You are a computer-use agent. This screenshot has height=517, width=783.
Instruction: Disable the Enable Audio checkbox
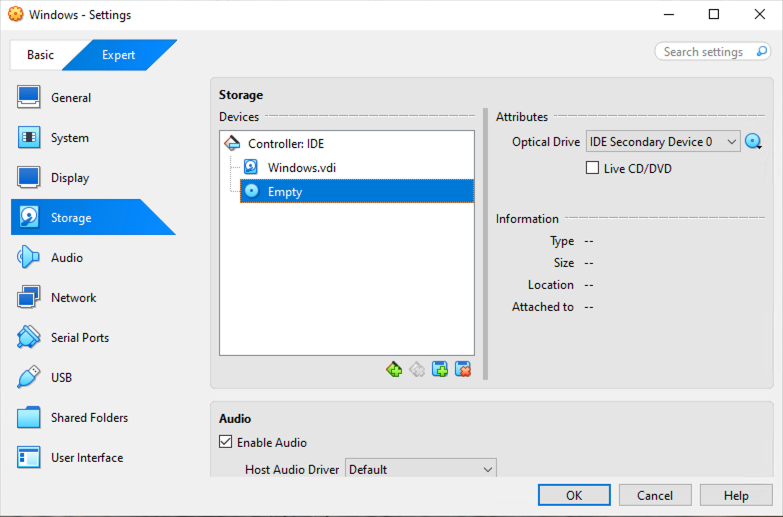pyautogui.click(x=226, y=442)
